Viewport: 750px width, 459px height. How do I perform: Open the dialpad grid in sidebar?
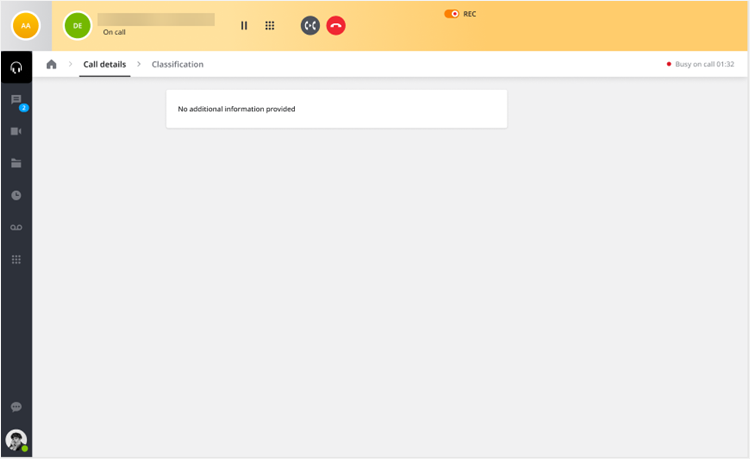coord(16,259)
